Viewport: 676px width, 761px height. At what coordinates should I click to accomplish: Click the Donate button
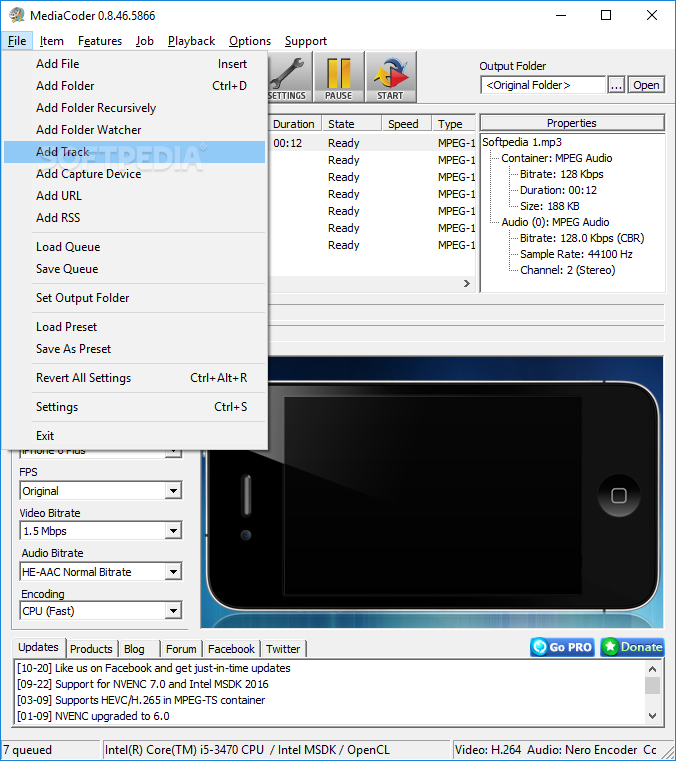pos(632,647)
